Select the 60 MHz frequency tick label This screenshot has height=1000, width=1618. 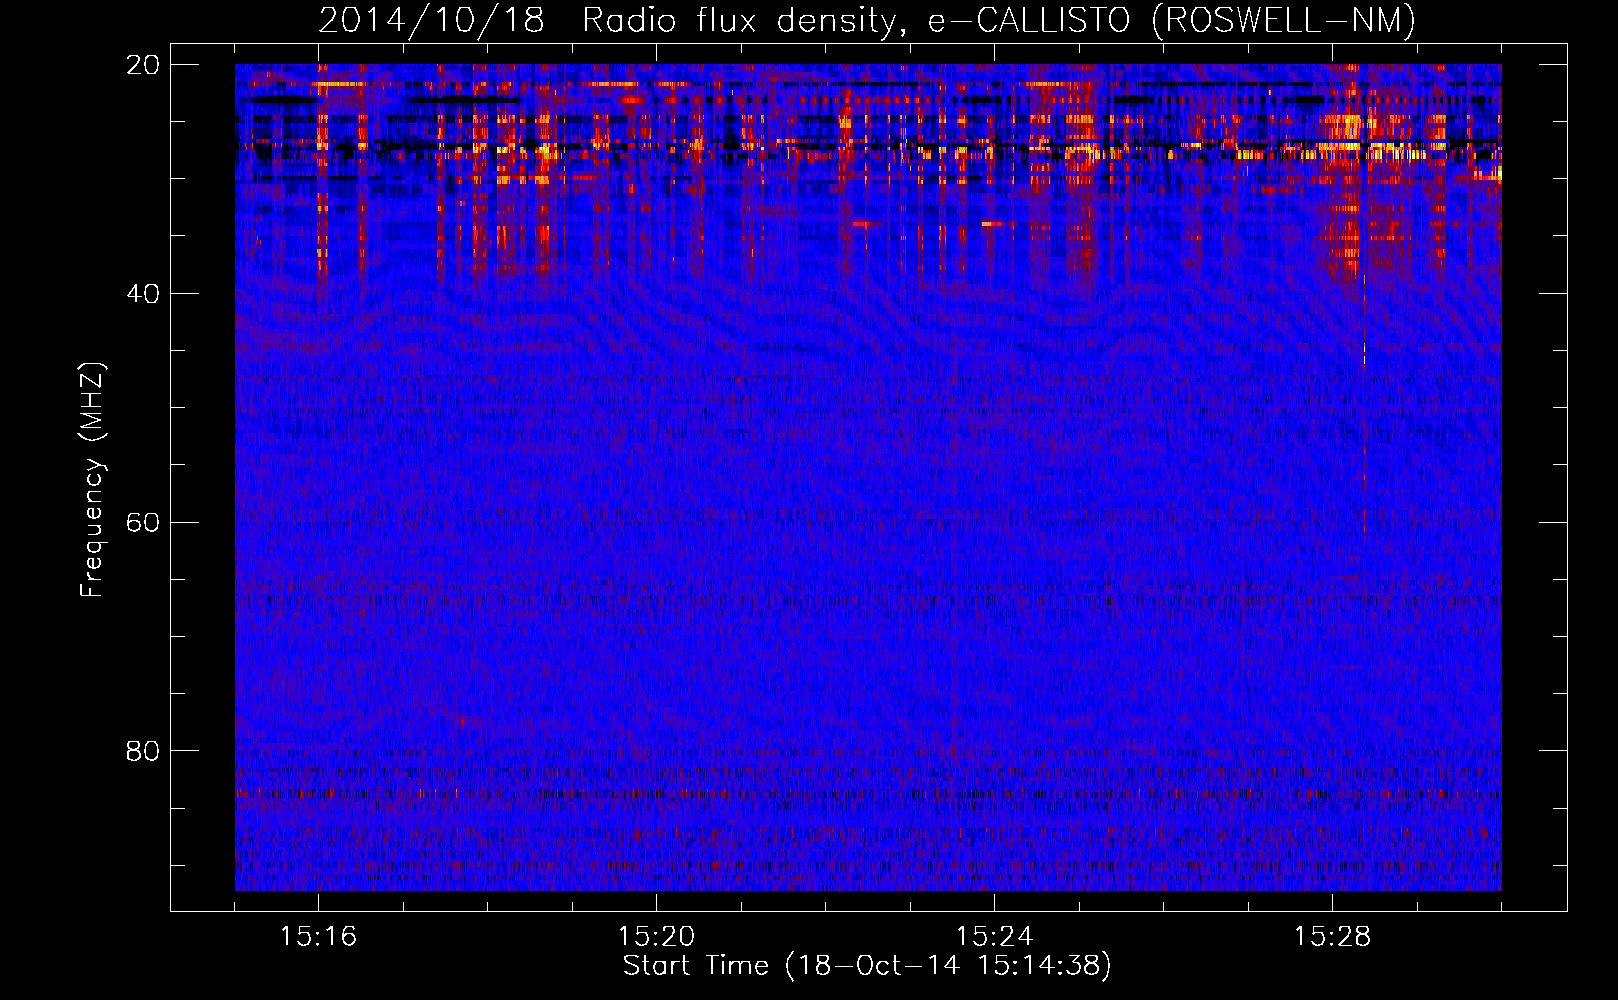point(143,523)
